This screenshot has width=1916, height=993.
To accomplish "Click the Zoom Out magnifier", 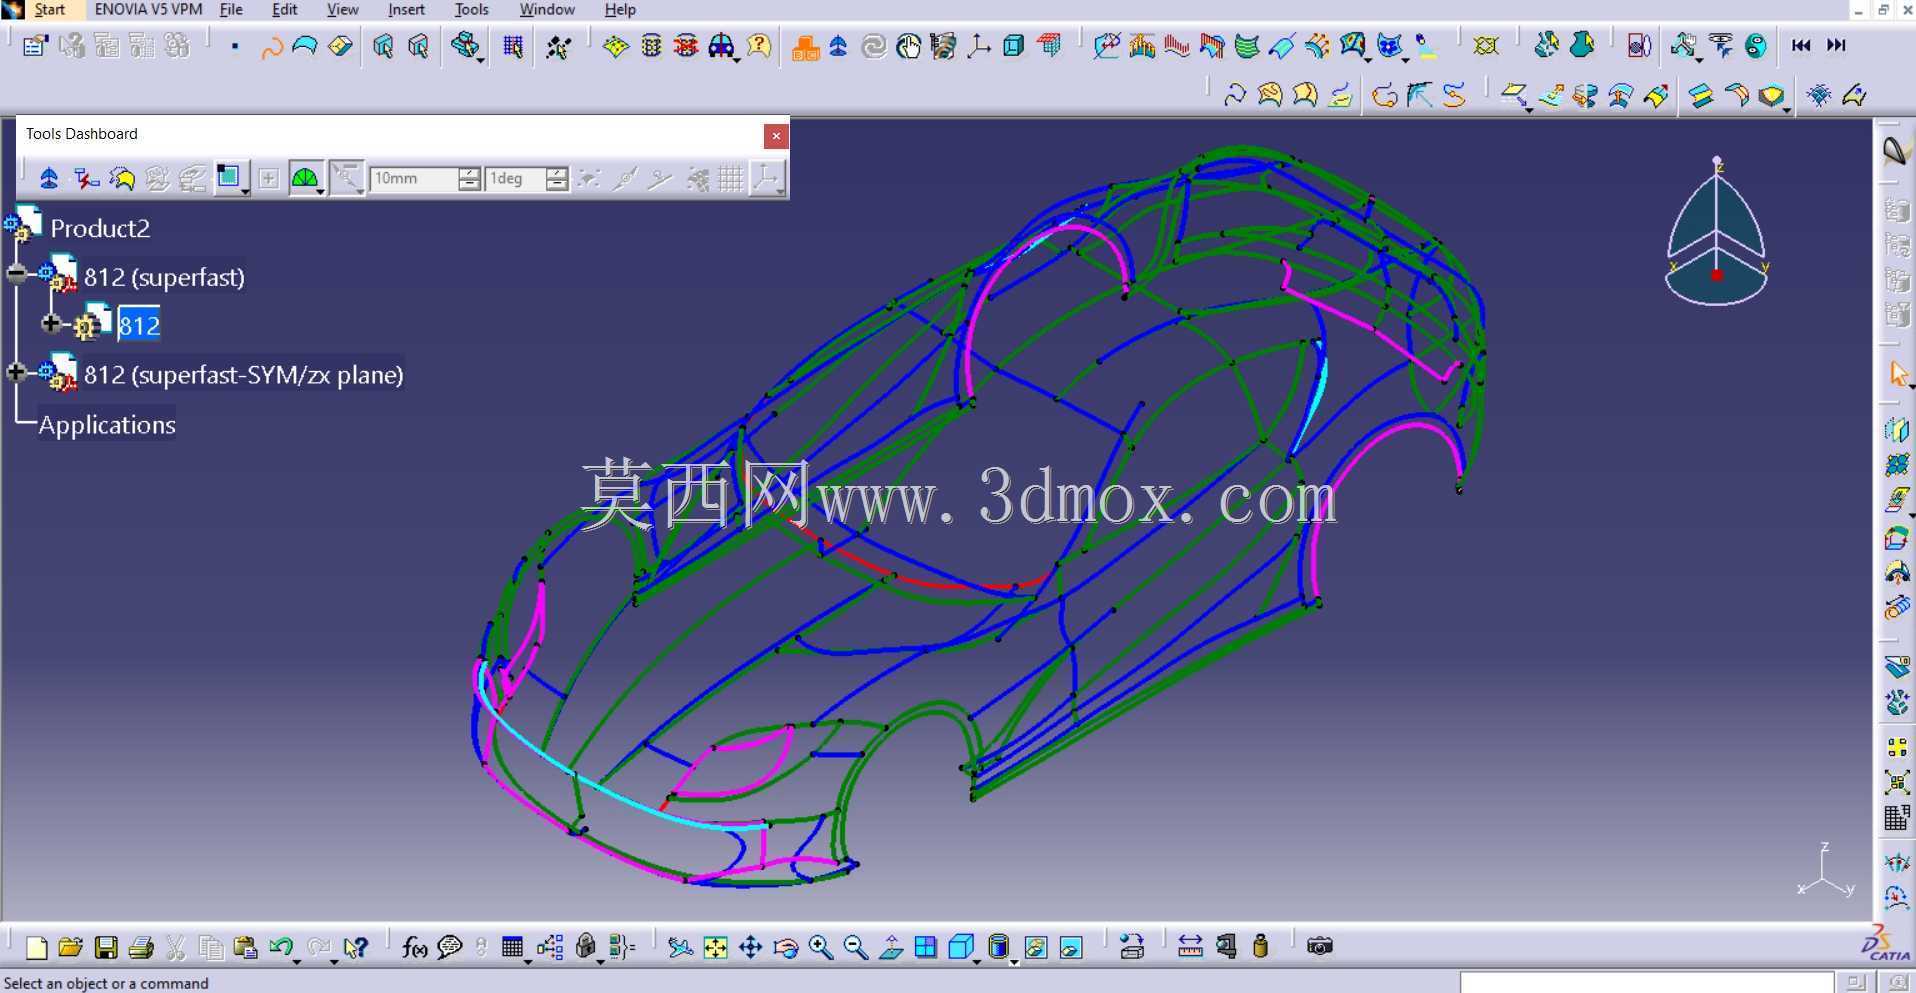I will [856, 947].
